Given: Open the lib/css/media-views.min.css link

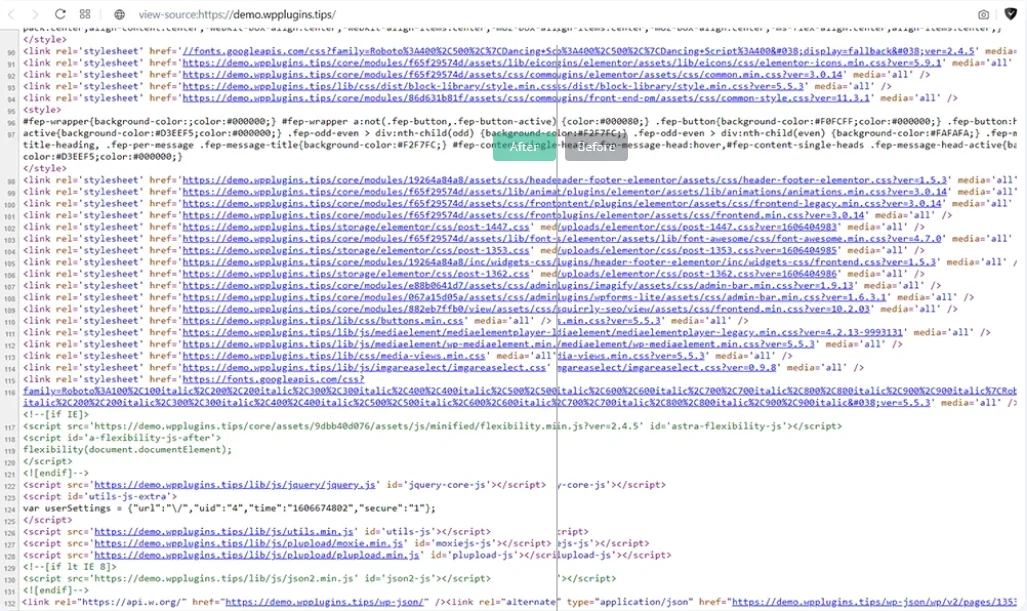Looking at the screenshot, I should (x=334, y=357).
